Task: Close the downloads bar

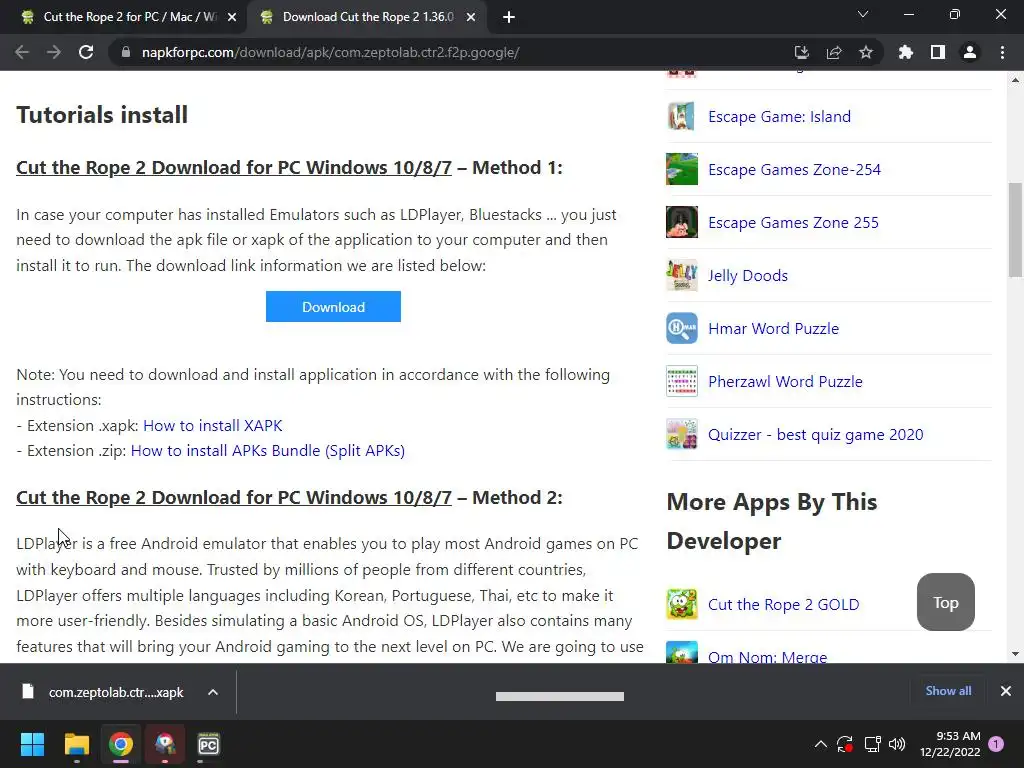Action: click(1006, 691)
